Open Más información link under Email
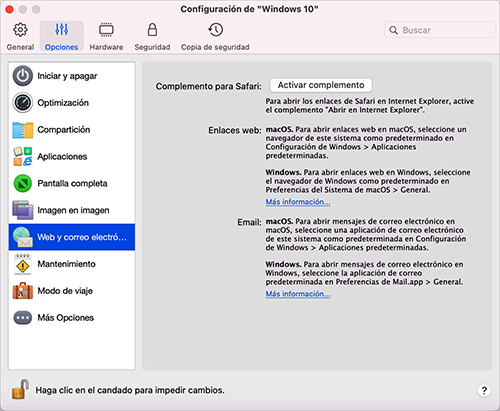The height and width of the screenshot is (411, 500). click(298, 294)
